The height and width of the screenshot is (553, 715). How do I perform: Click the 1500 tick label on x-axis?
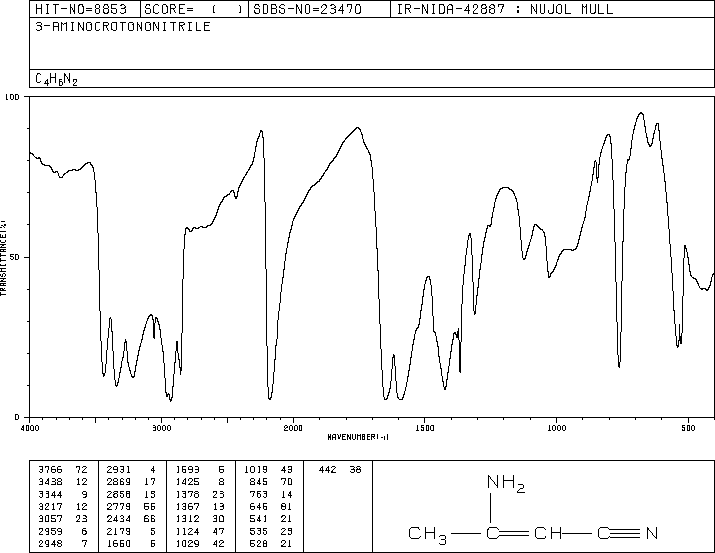[x=425, y=428]
